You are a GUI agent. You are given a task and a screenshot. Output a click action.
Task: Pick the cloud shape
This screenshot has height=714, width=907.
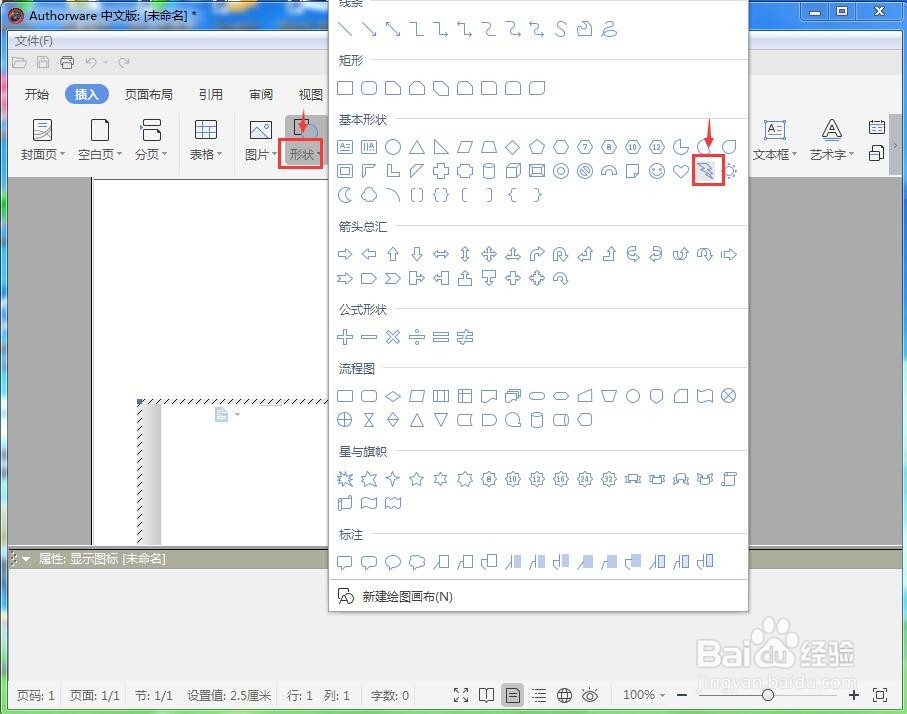368,195
